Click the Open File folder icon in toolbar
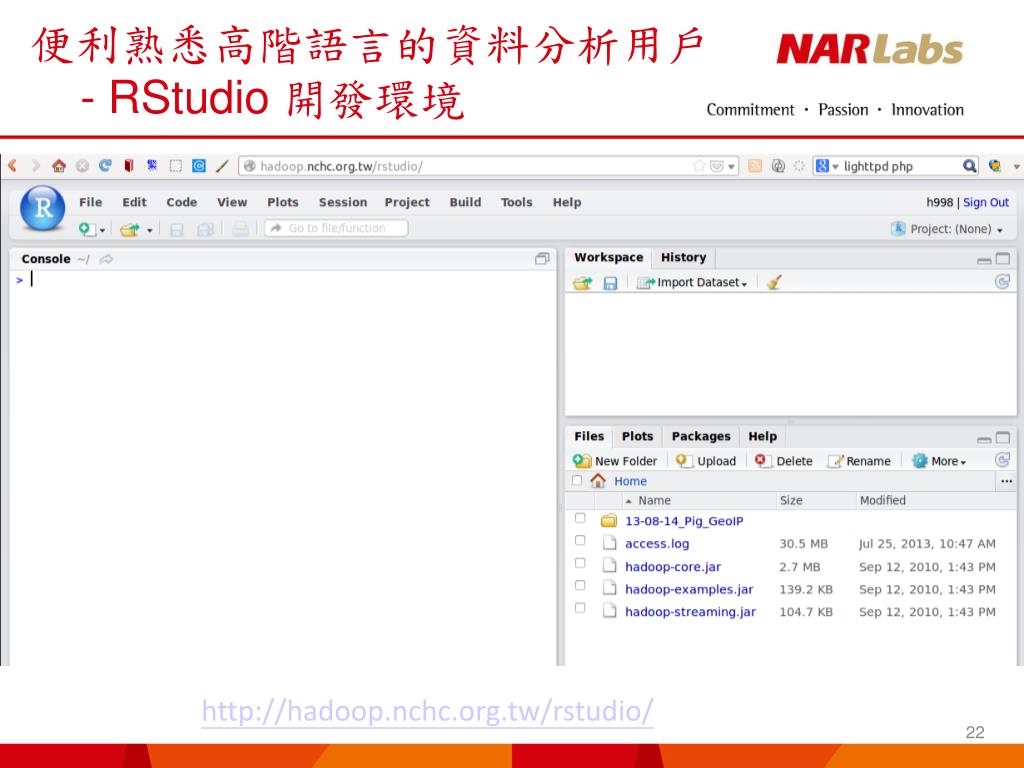Viewport: 1024px width, 768px height. pos(130,229)
